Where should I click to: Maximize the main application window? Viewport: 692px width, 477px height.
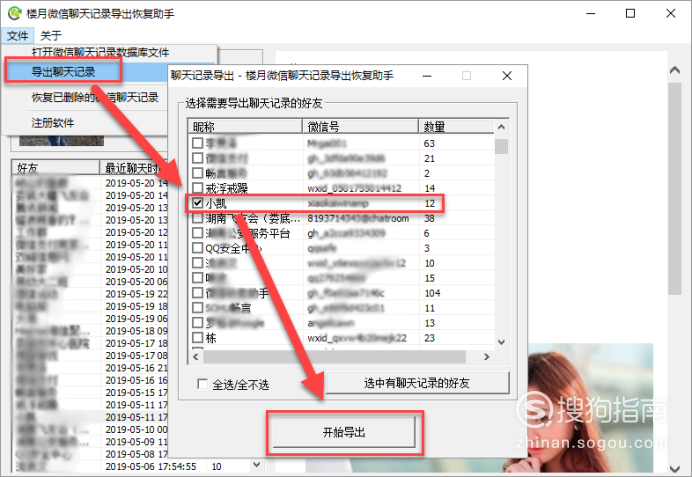point(630,14)
